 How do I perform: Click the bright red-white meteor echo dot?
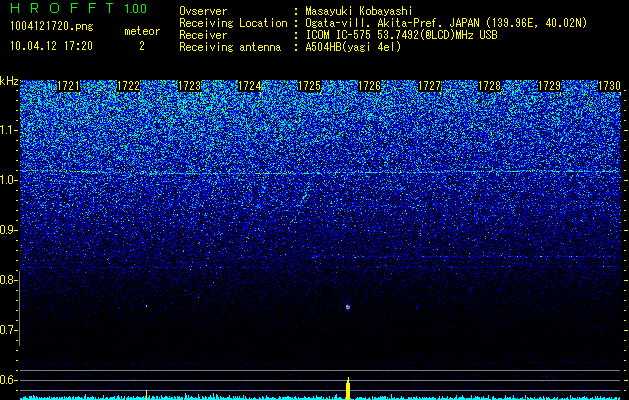coord(348,307)
